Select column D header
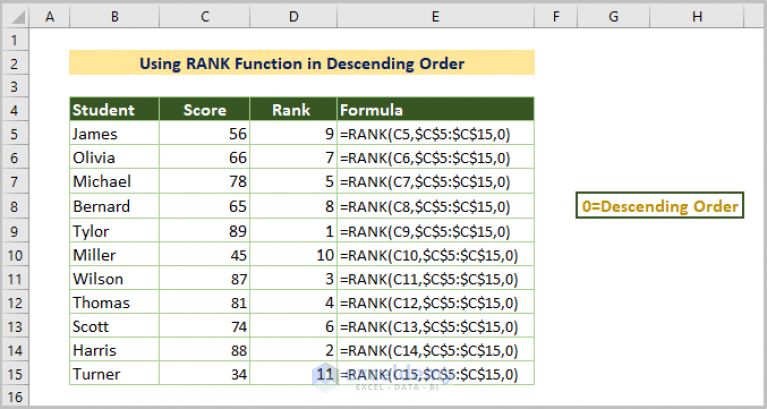This screenshot has height=409, width=767. coord(293,17)
